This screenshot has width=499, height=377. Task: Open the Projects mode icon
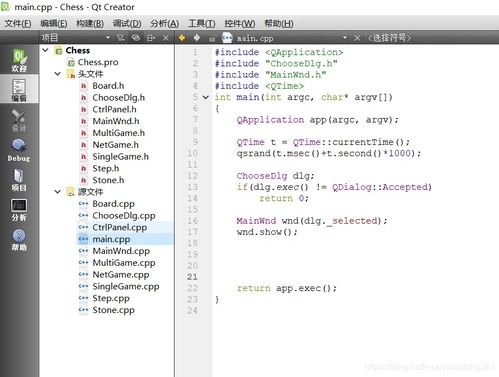point(19,179)
